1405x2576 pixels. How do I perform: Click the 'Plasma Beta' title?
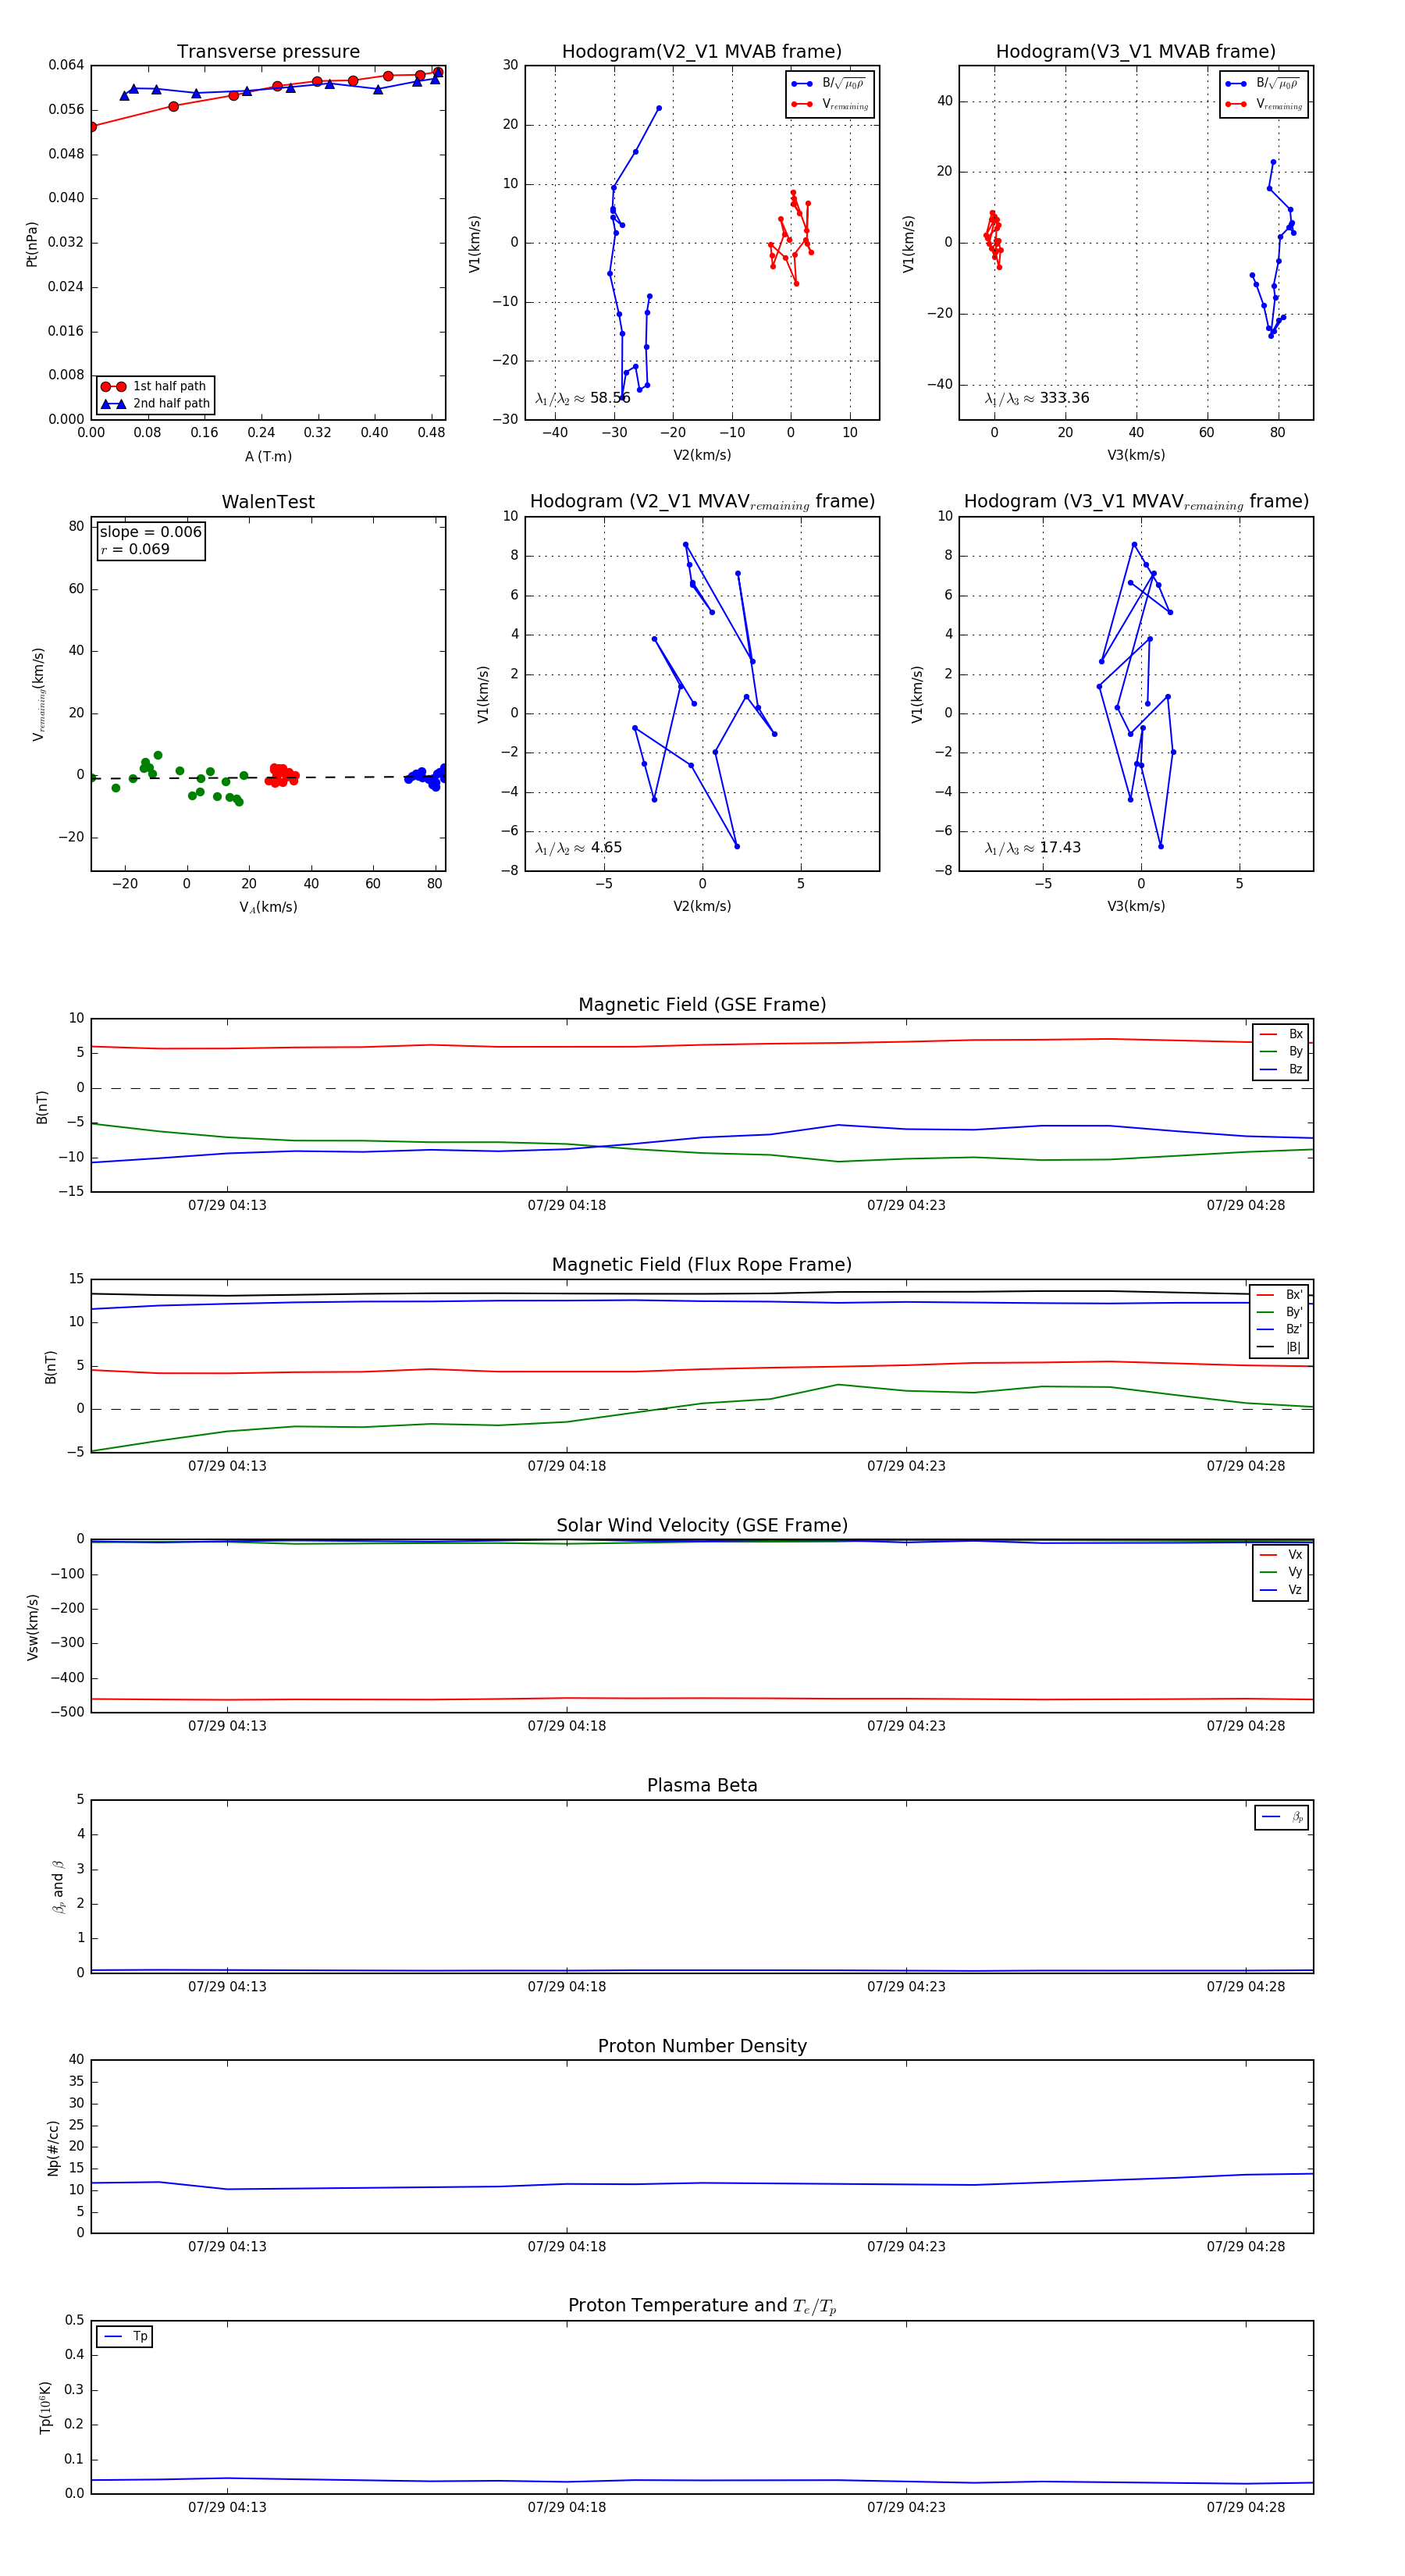click(x=702, y=1785)
